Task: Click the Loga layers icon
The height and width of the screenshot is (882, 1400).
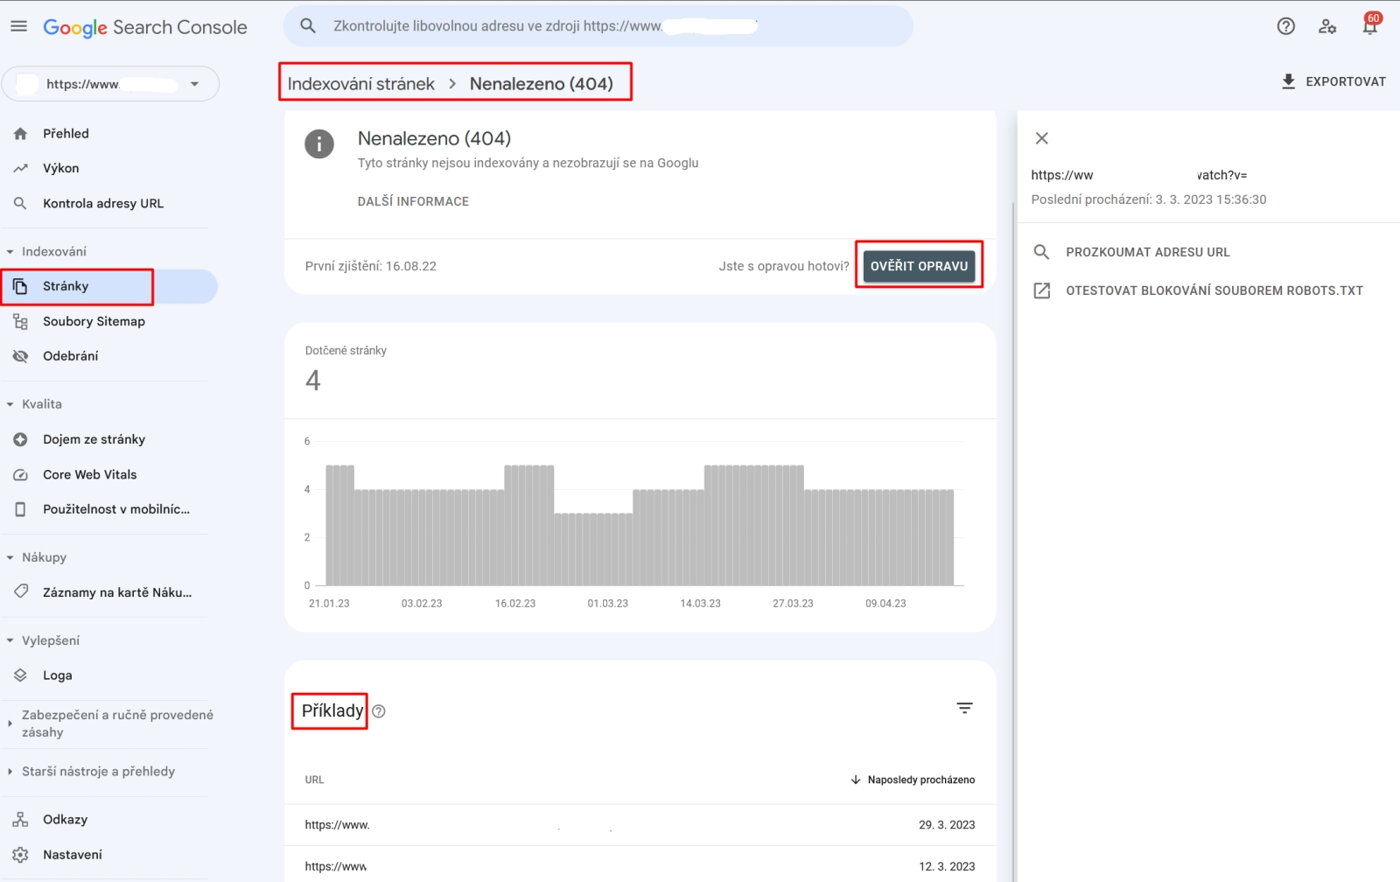Action: pos(20,675)
